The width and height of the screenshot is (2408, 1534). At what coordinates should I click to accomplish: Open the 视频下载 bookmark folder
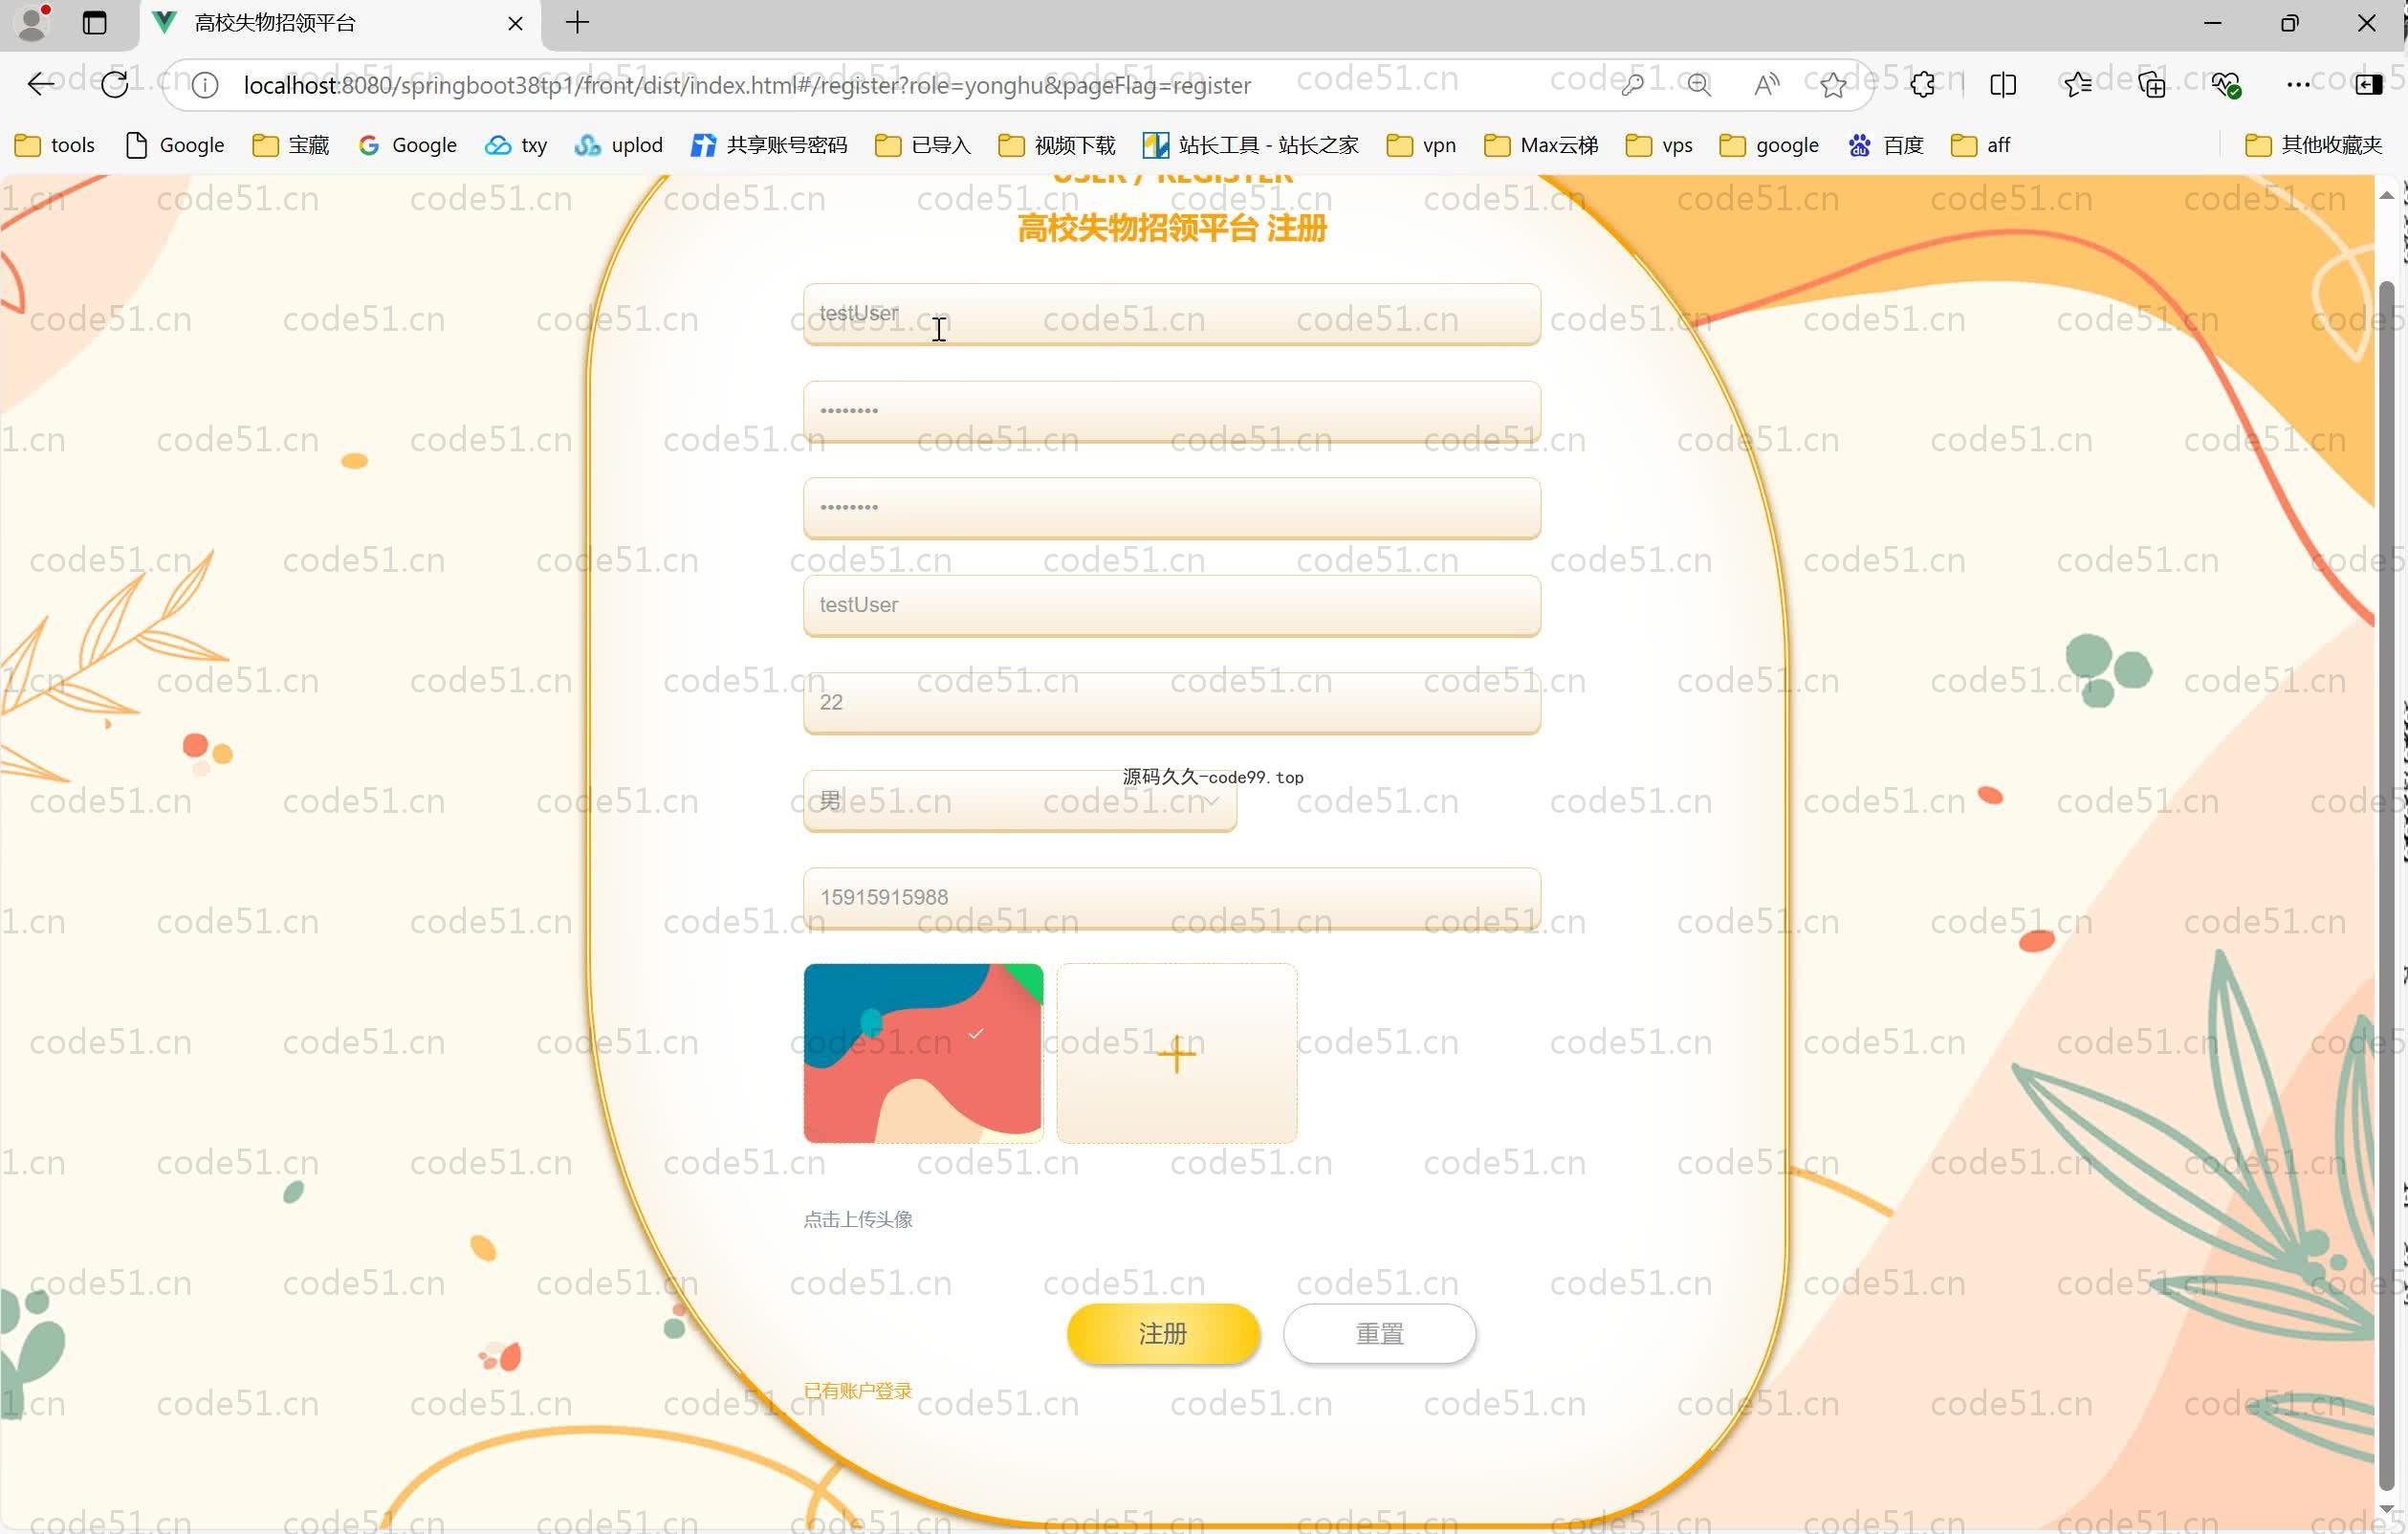[x=1057, y=145]
